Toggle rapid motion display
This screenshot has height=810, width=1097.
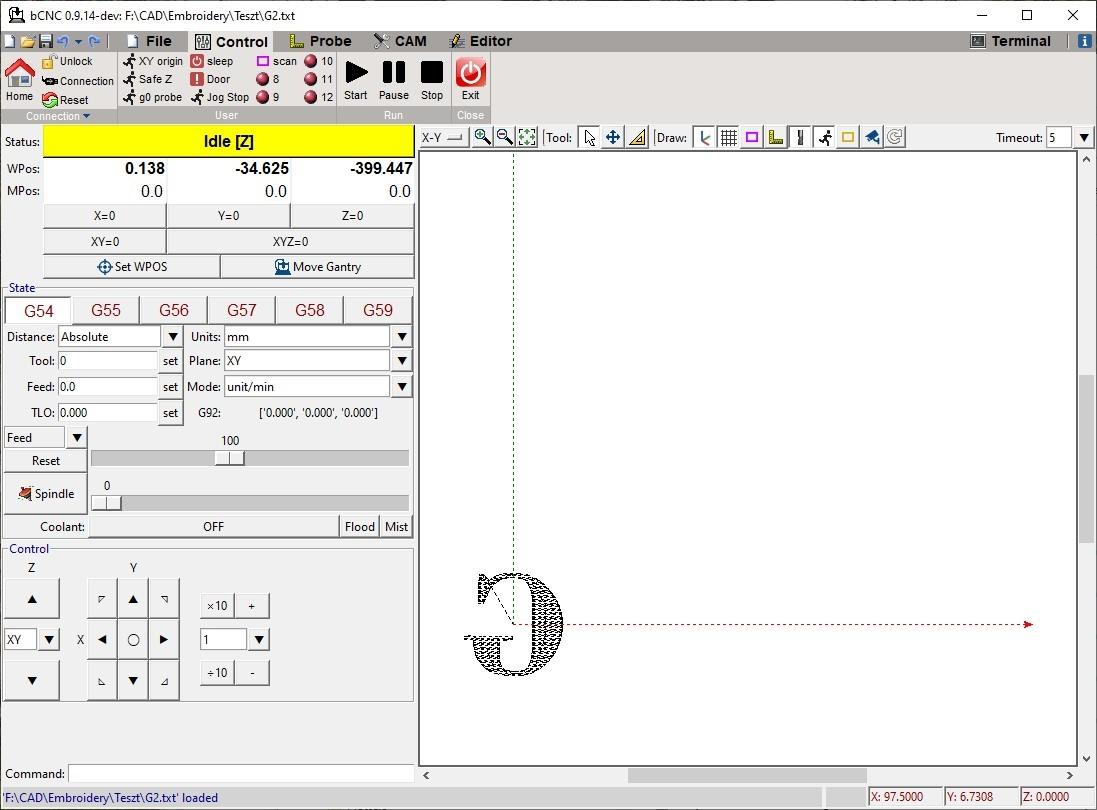(x=824, y=137)
